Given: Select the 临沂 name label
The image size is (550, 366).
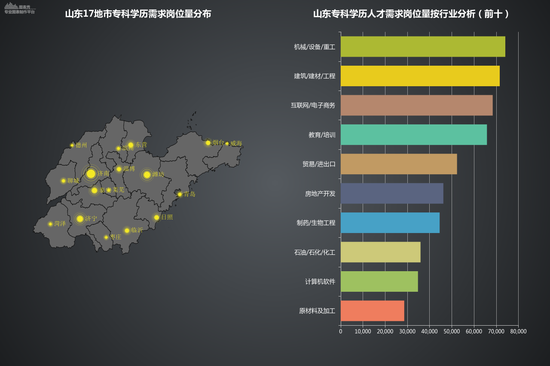Looking at the screenshot, I should pyautogui.click(x=137, y=231).
